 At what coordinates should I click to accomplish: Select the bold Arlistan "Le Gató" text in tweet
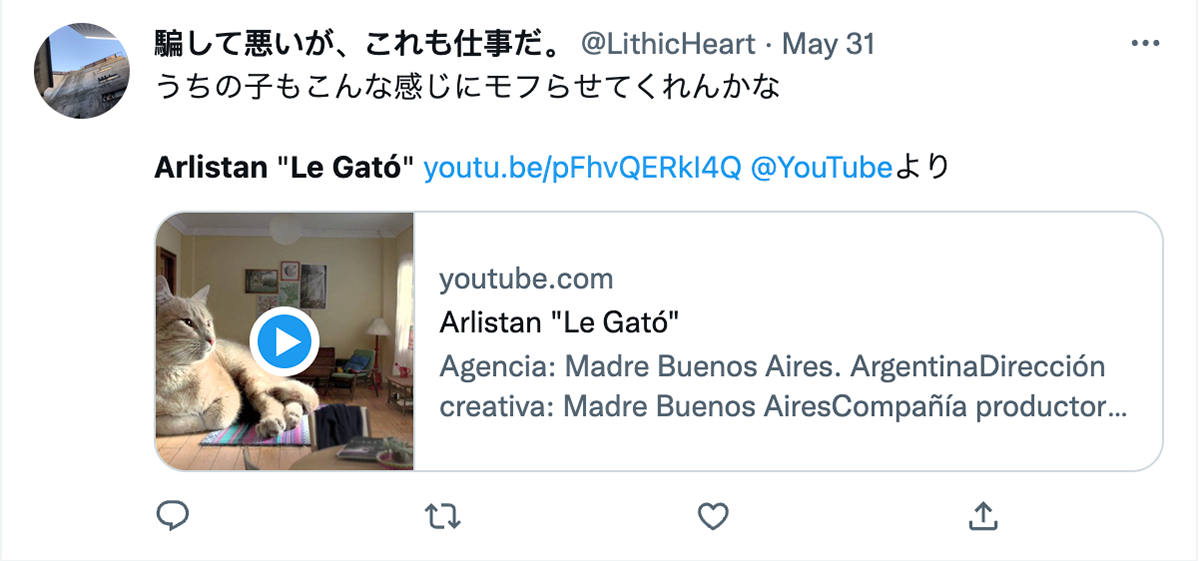(x=285, y=168)
